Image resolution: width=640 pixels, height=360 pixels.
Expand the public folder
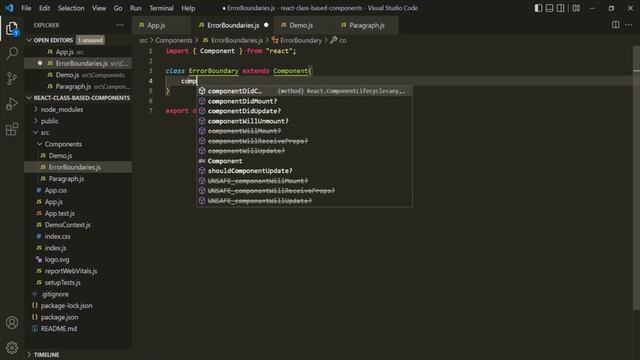coord(78,121)
